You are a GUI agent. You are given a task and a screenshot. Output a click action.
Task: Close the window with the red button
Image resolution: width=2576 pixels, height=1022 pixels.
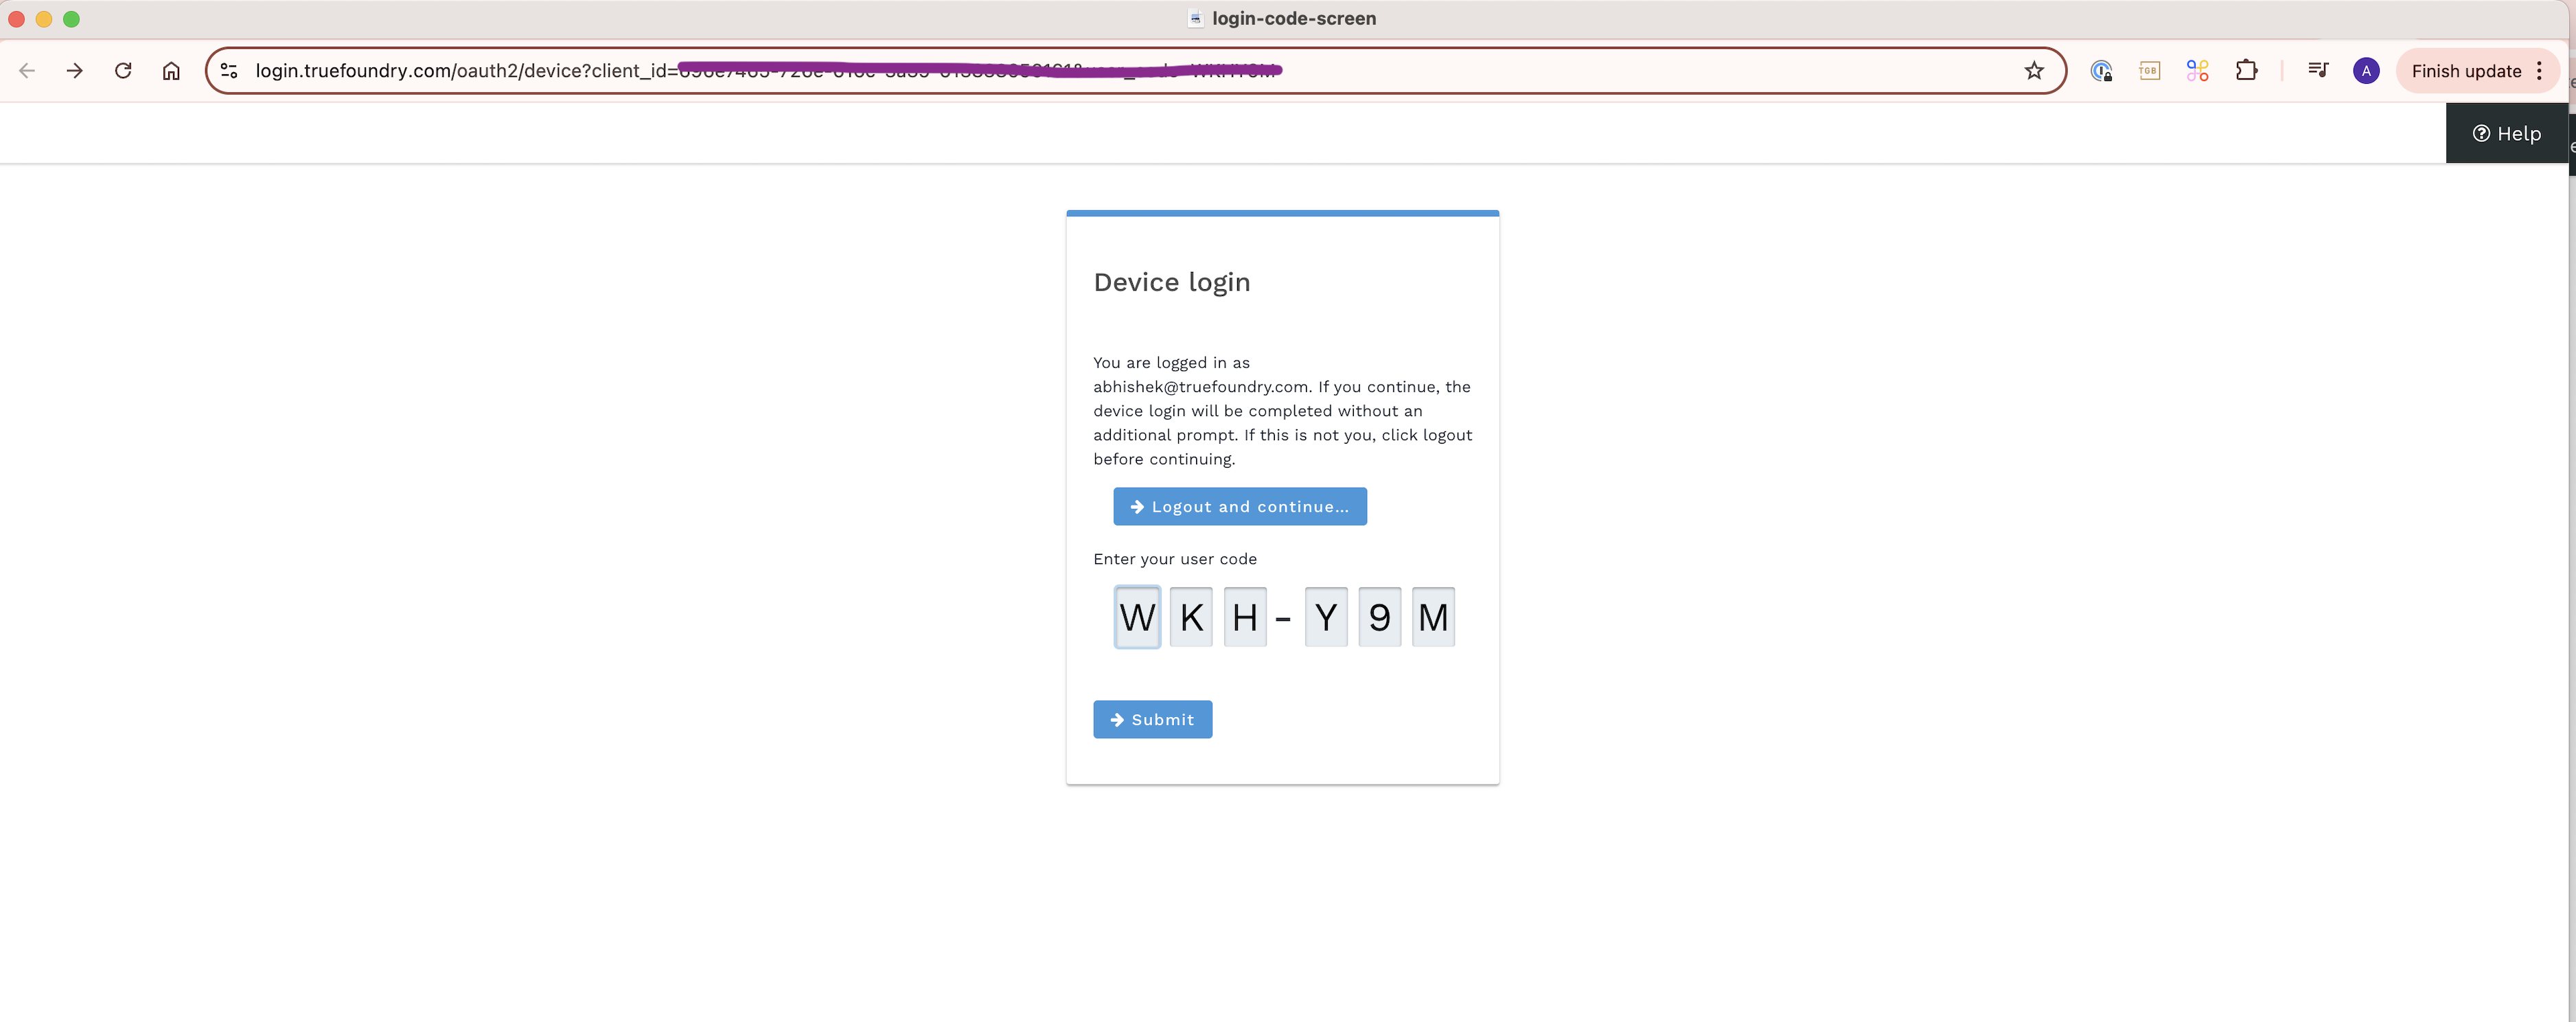(x=16, y=19)
